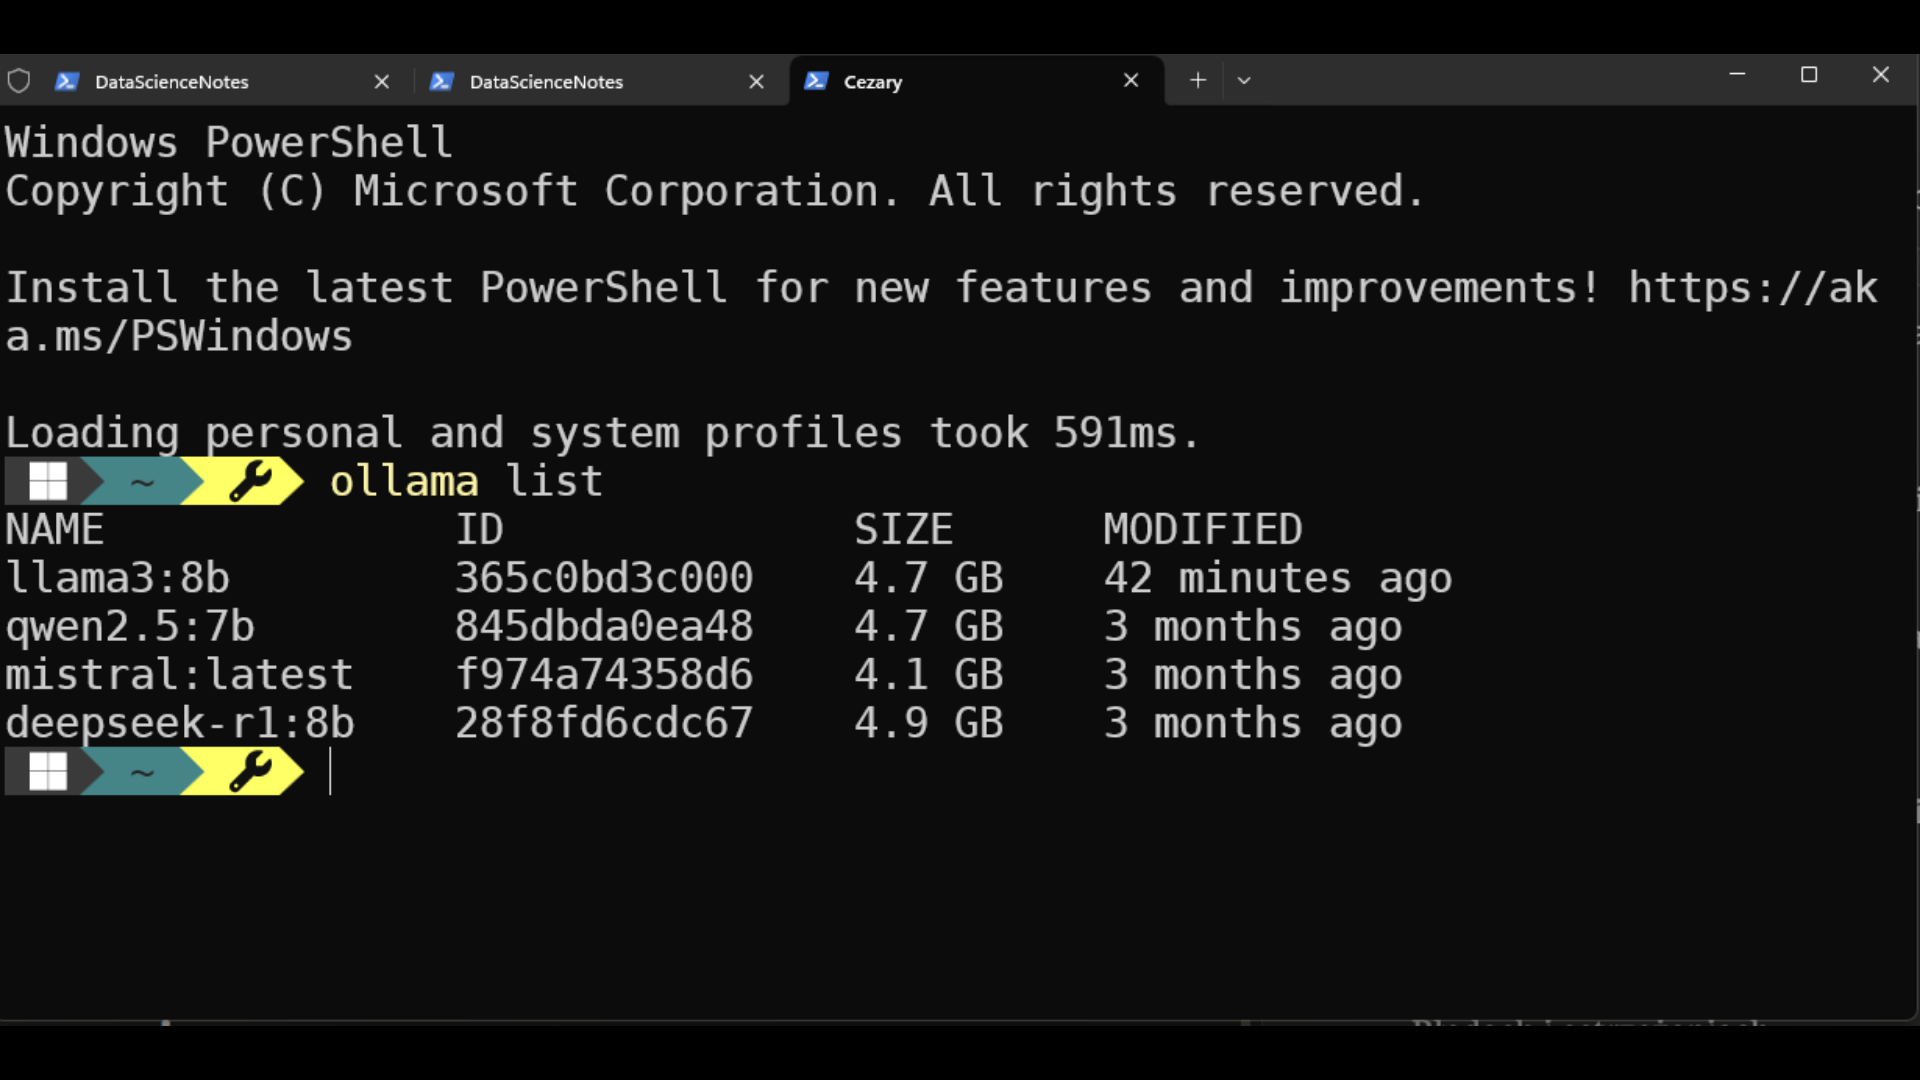Switch to the first DataScienceNotes tab
Viewport: 1920px width, 1080px height.
coord(220,81)
